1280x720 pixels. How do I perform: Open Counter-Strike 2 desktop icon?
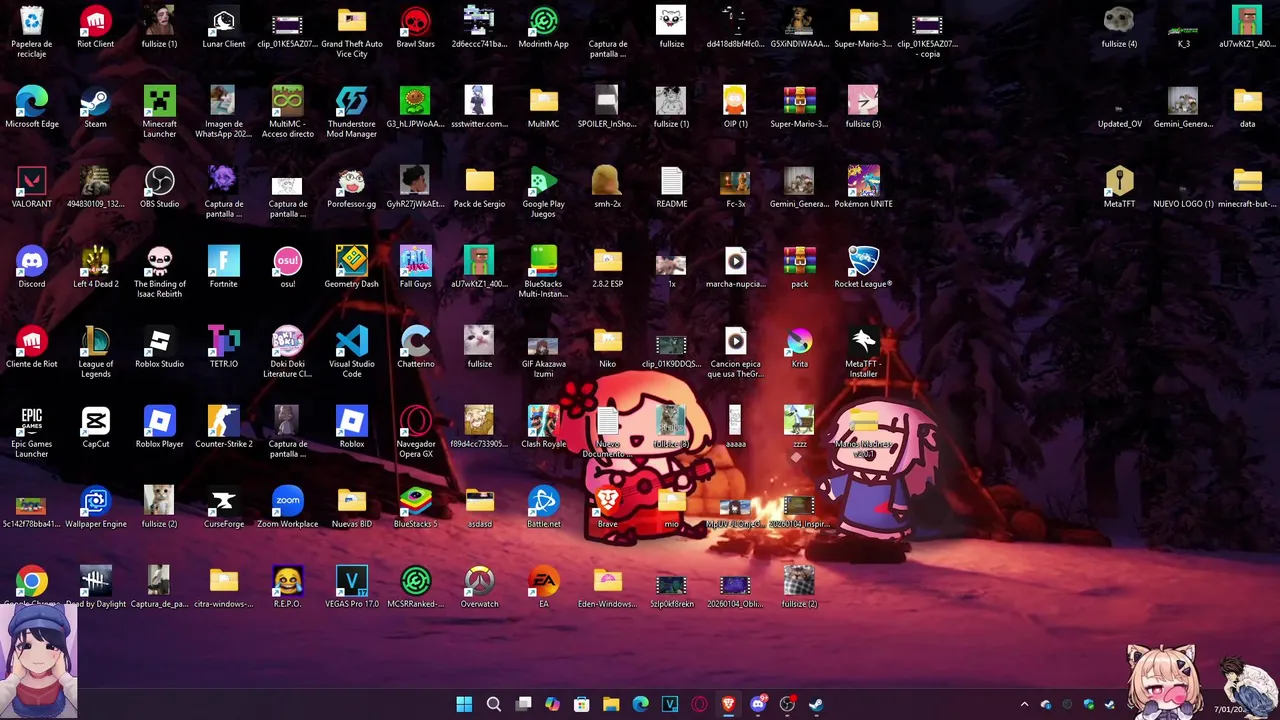pyautogui.click(x=224, y=422)
